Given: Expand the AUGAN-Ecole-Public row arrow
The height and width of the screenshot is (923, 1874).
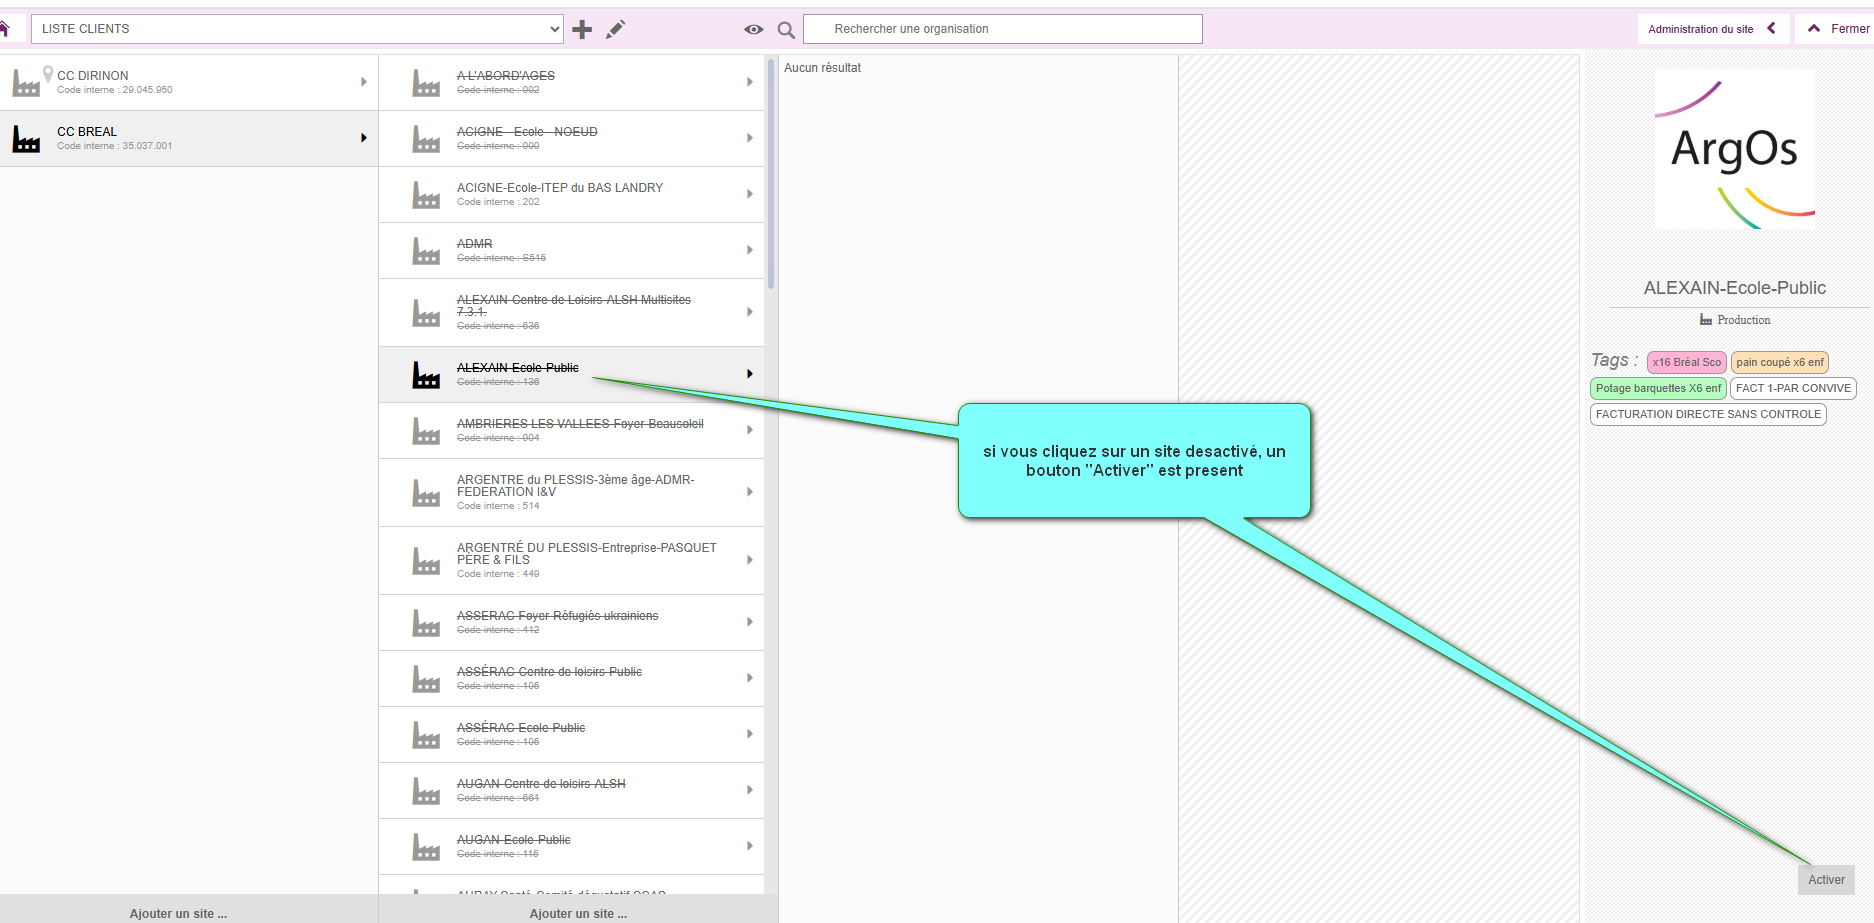Looking at the screenshot, I should [x=750, y=846].
